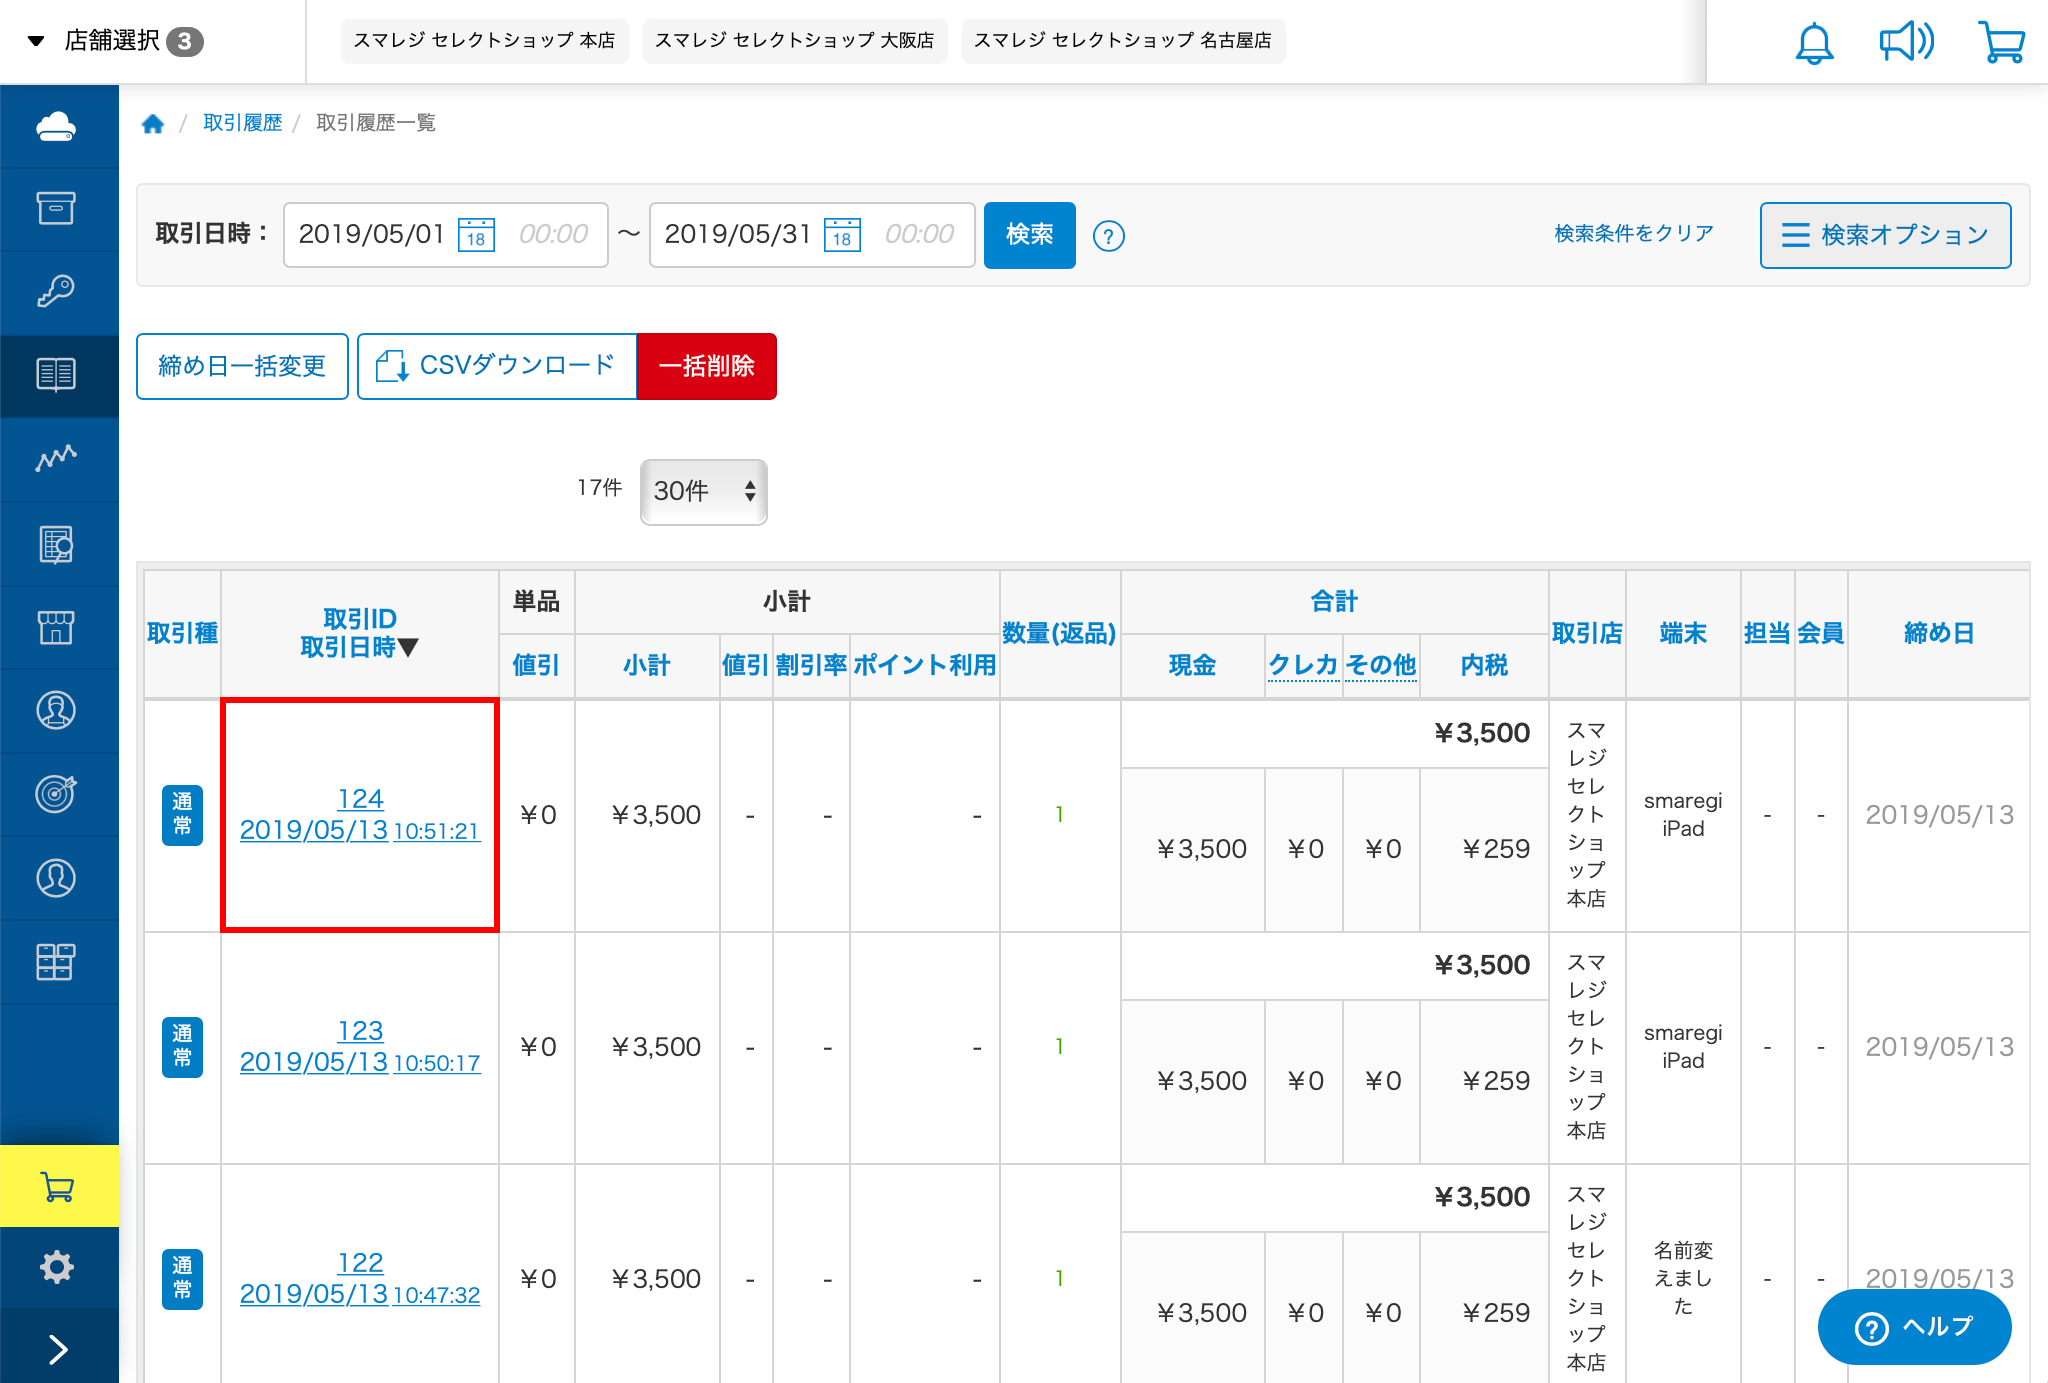Viewport: 2048px width, 1383px height.
Task: Click 数量(返品) column header
Action: pos(1059,633)
